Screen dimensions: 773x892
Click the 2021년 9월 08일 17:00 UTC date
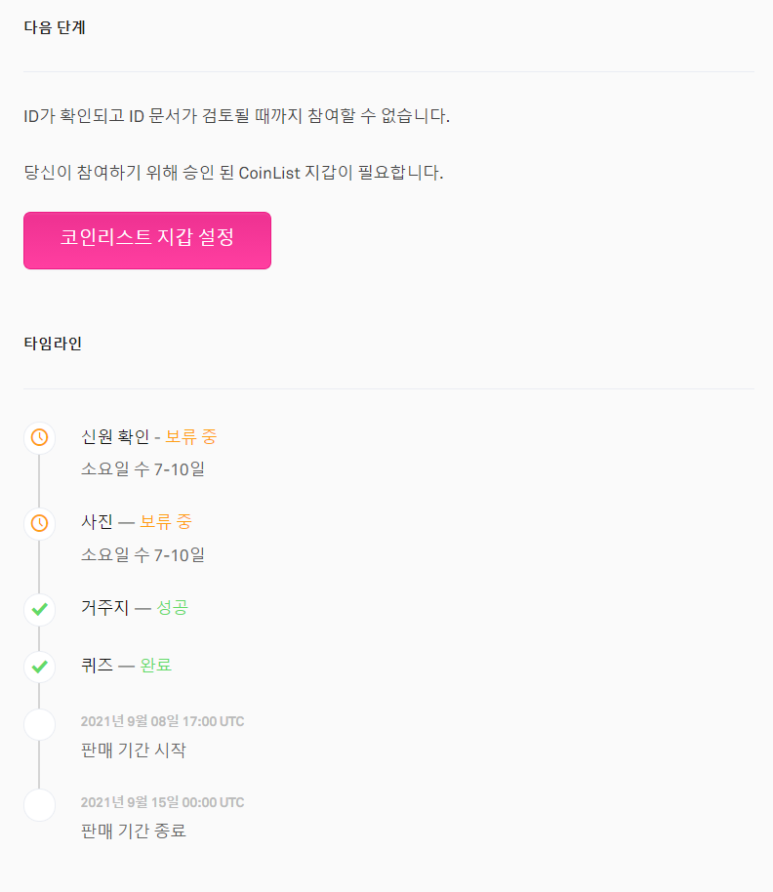(162, 721)
